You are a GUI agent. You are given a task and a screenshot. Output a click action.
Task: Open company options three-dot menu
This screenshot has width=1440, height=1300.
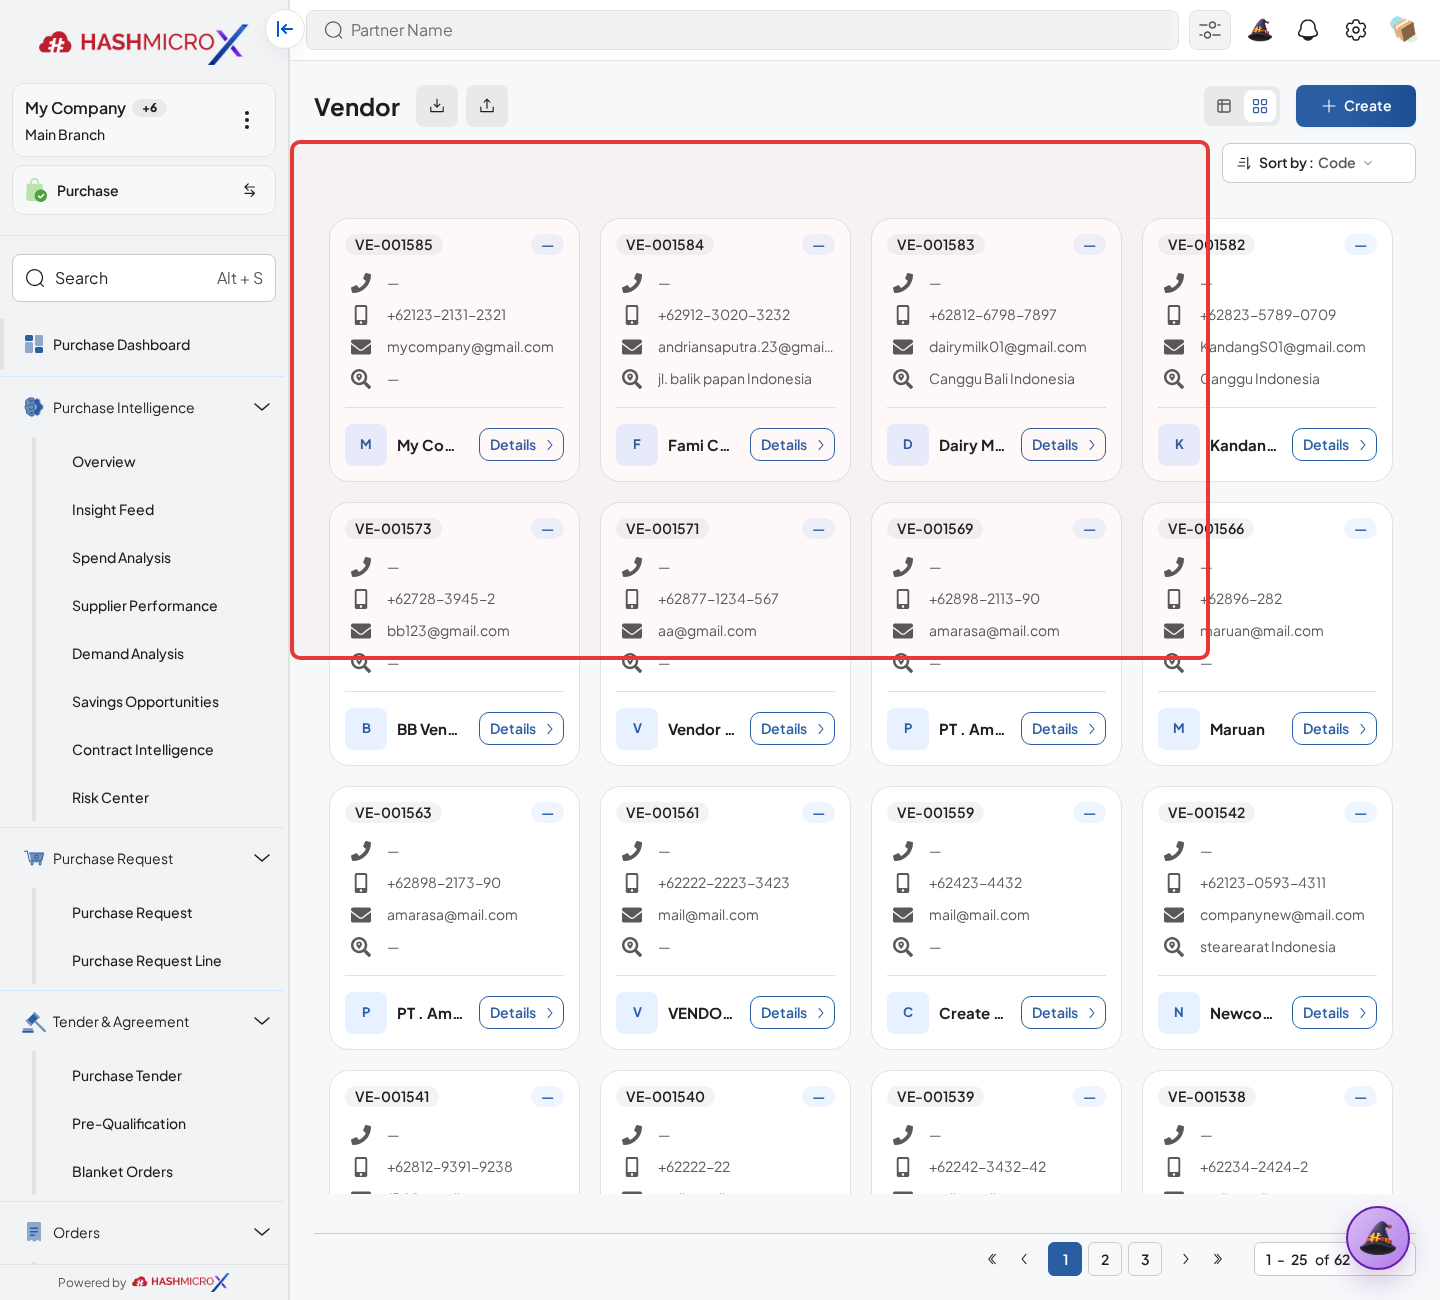tap(247, 120)
